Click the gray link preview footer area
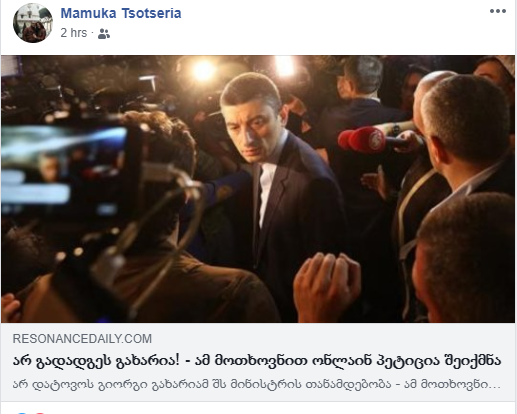This screenshot has width=517, height=414. click(x=258, y=362)
